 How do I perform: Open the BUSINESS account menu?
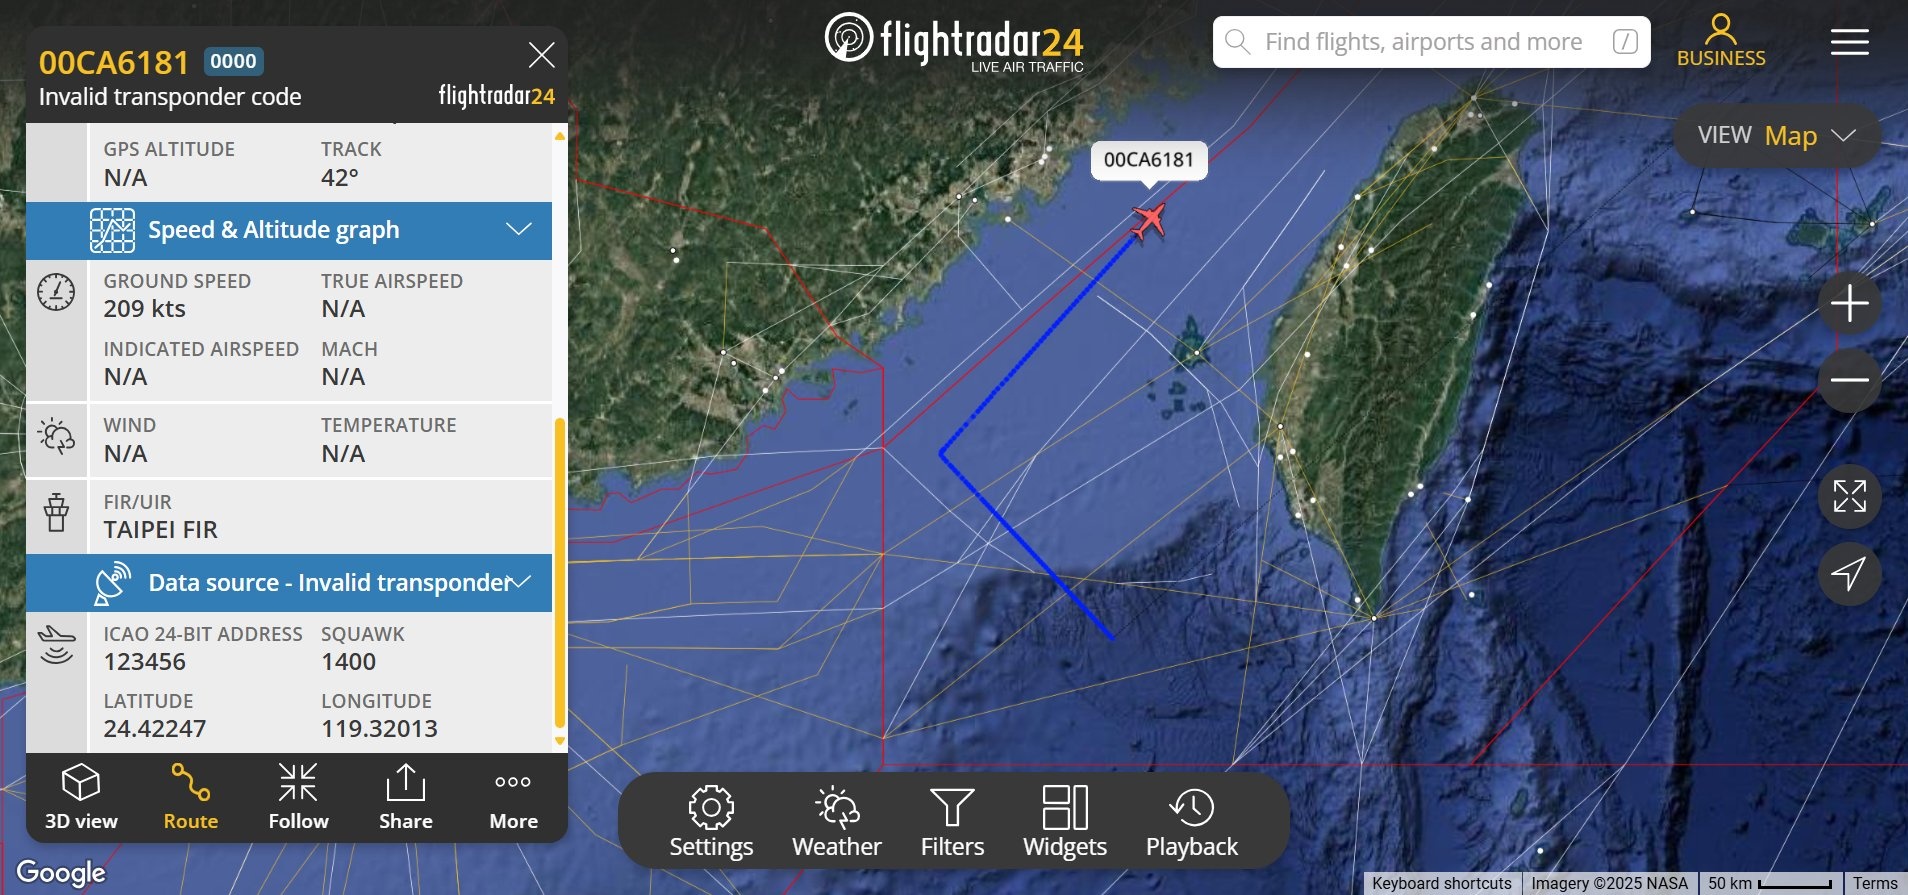[x=1721, y=42]
